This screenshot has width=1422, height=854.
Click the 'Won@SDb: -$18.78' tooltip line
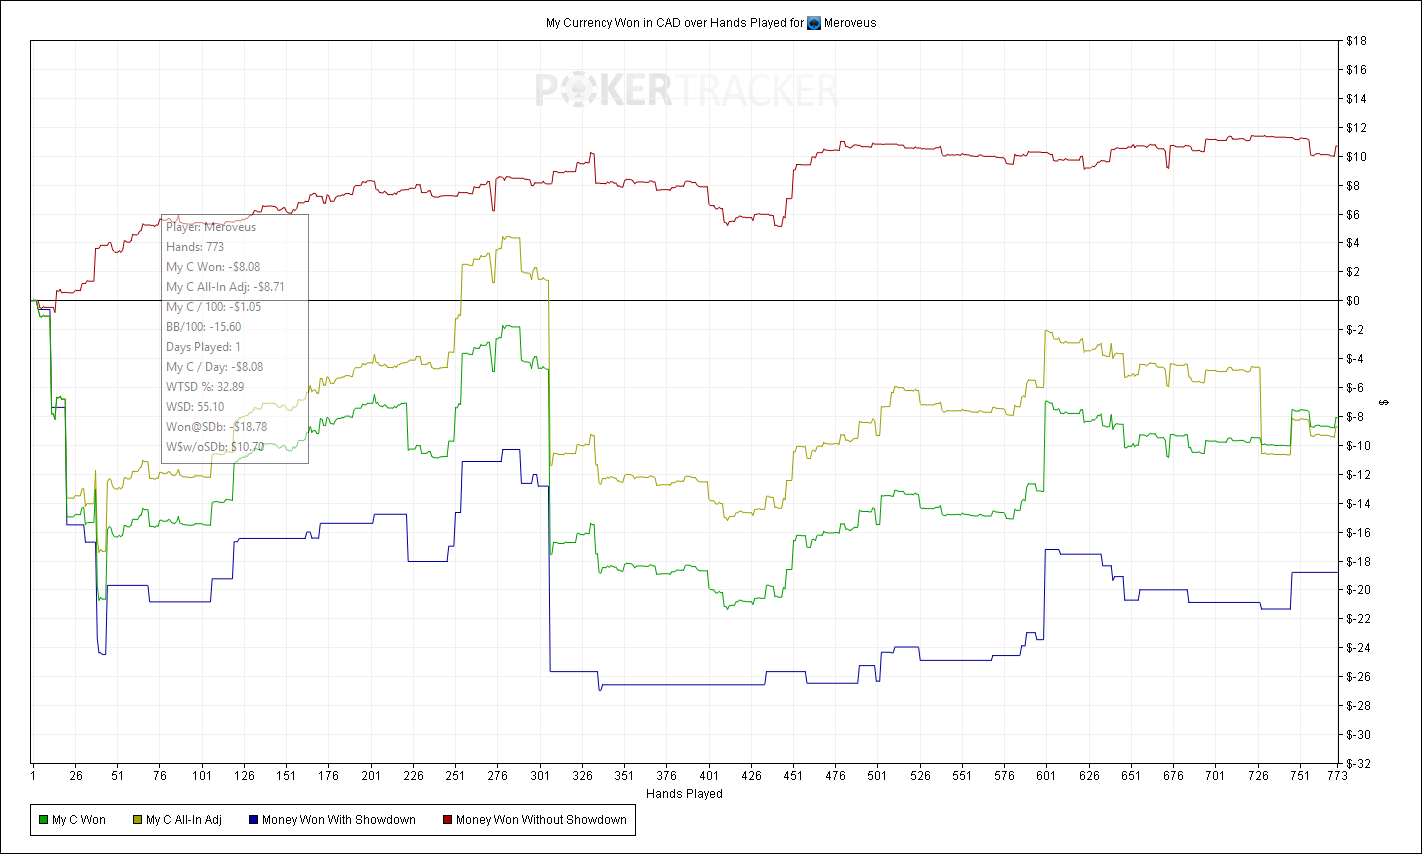point(216,427)
